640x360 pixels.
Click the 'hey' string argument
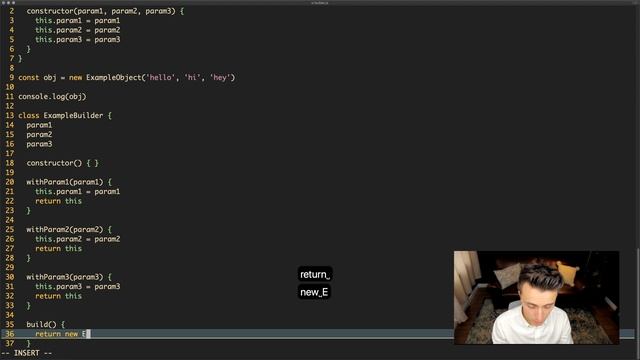point(220,78)
